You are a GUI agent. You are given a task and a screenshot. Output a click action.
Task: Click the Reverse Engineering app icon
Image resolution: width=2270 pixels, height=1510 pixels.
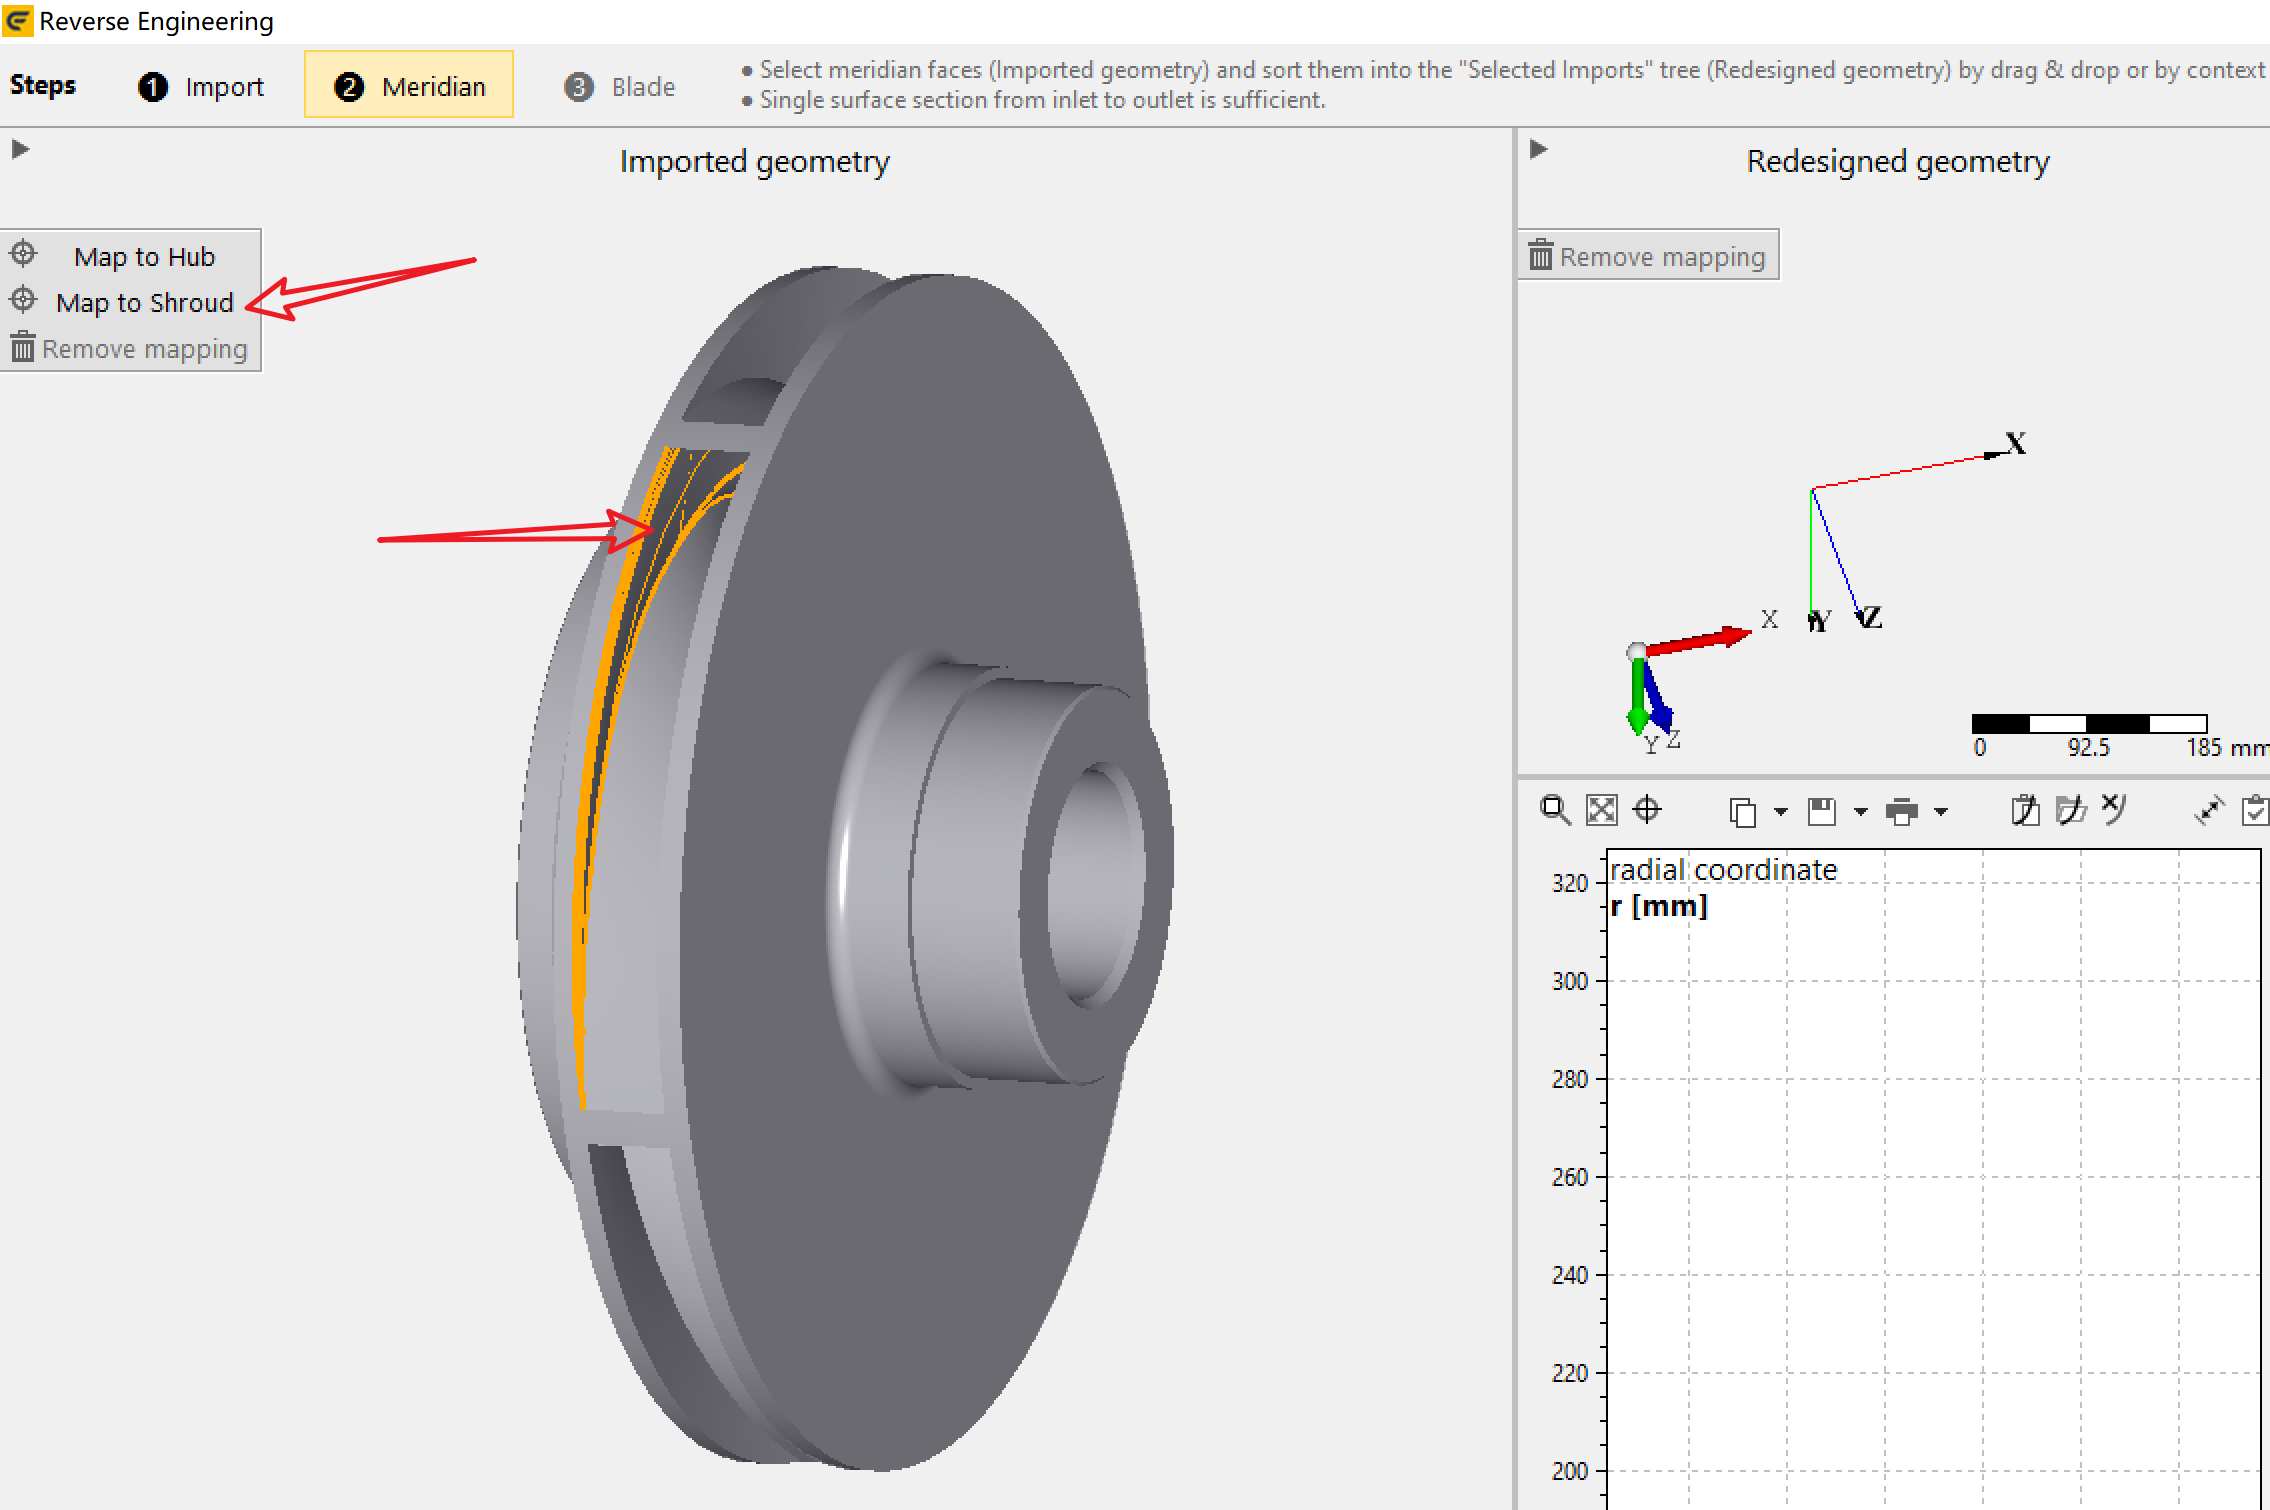point(17,21)
